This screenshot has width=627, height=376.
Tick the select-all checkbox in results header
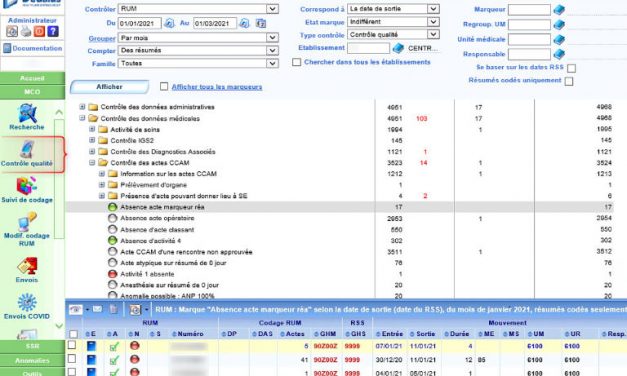pos(74,334)
